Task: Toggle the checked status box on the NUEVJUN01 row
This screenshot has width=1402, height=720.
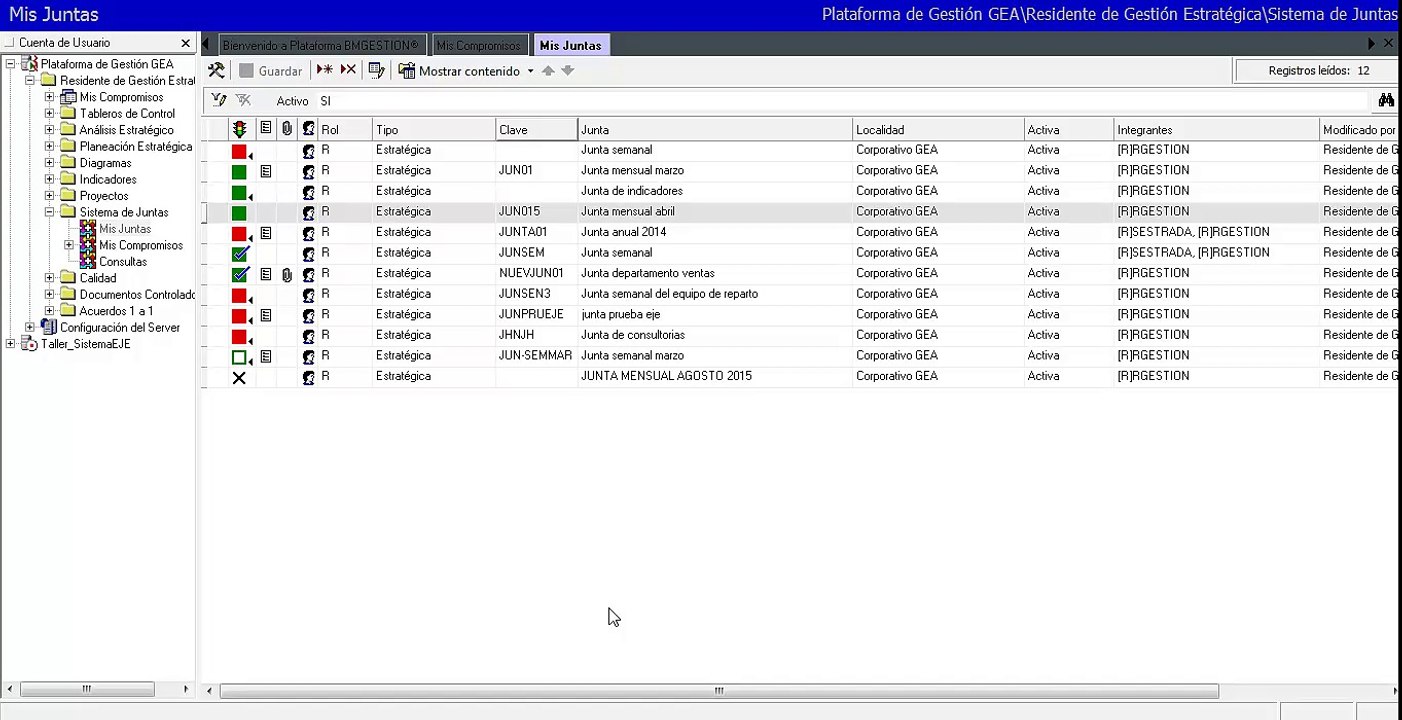Action: [239, 274]
